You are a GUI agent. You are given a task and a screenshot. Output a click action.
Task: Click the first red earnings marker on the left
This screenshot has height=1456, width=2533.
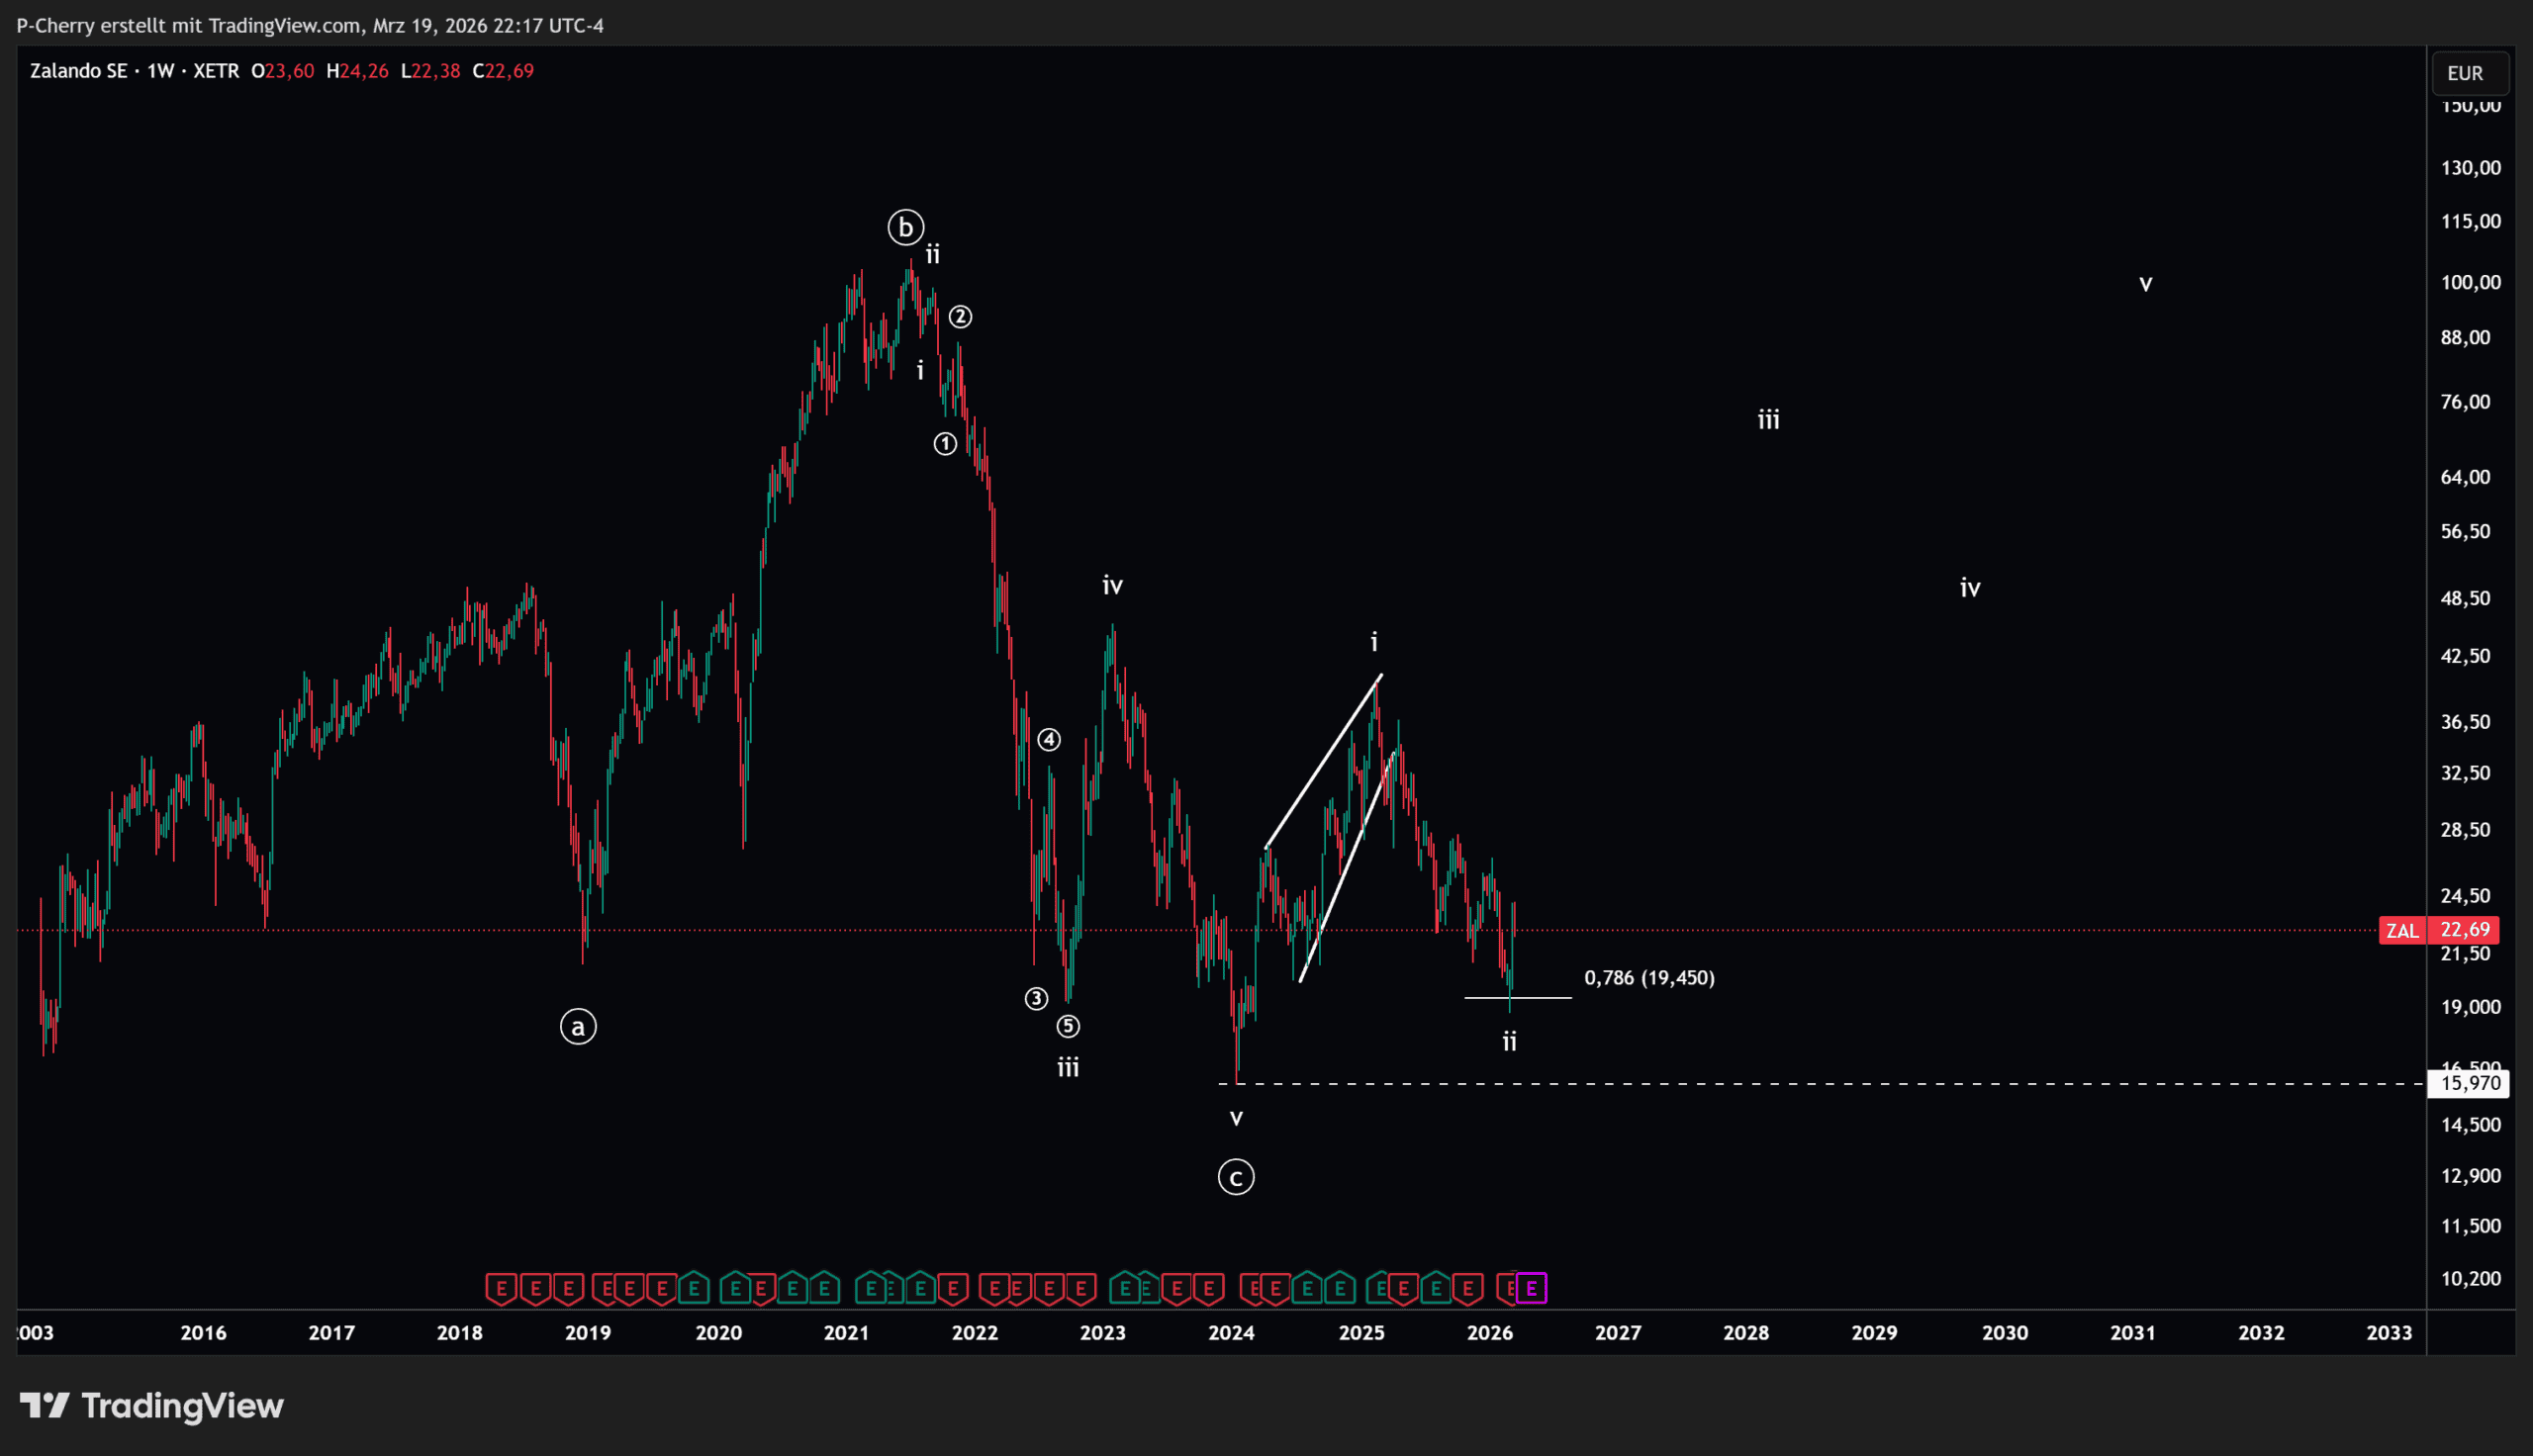pyautogui.click(x=501, y=1288)
